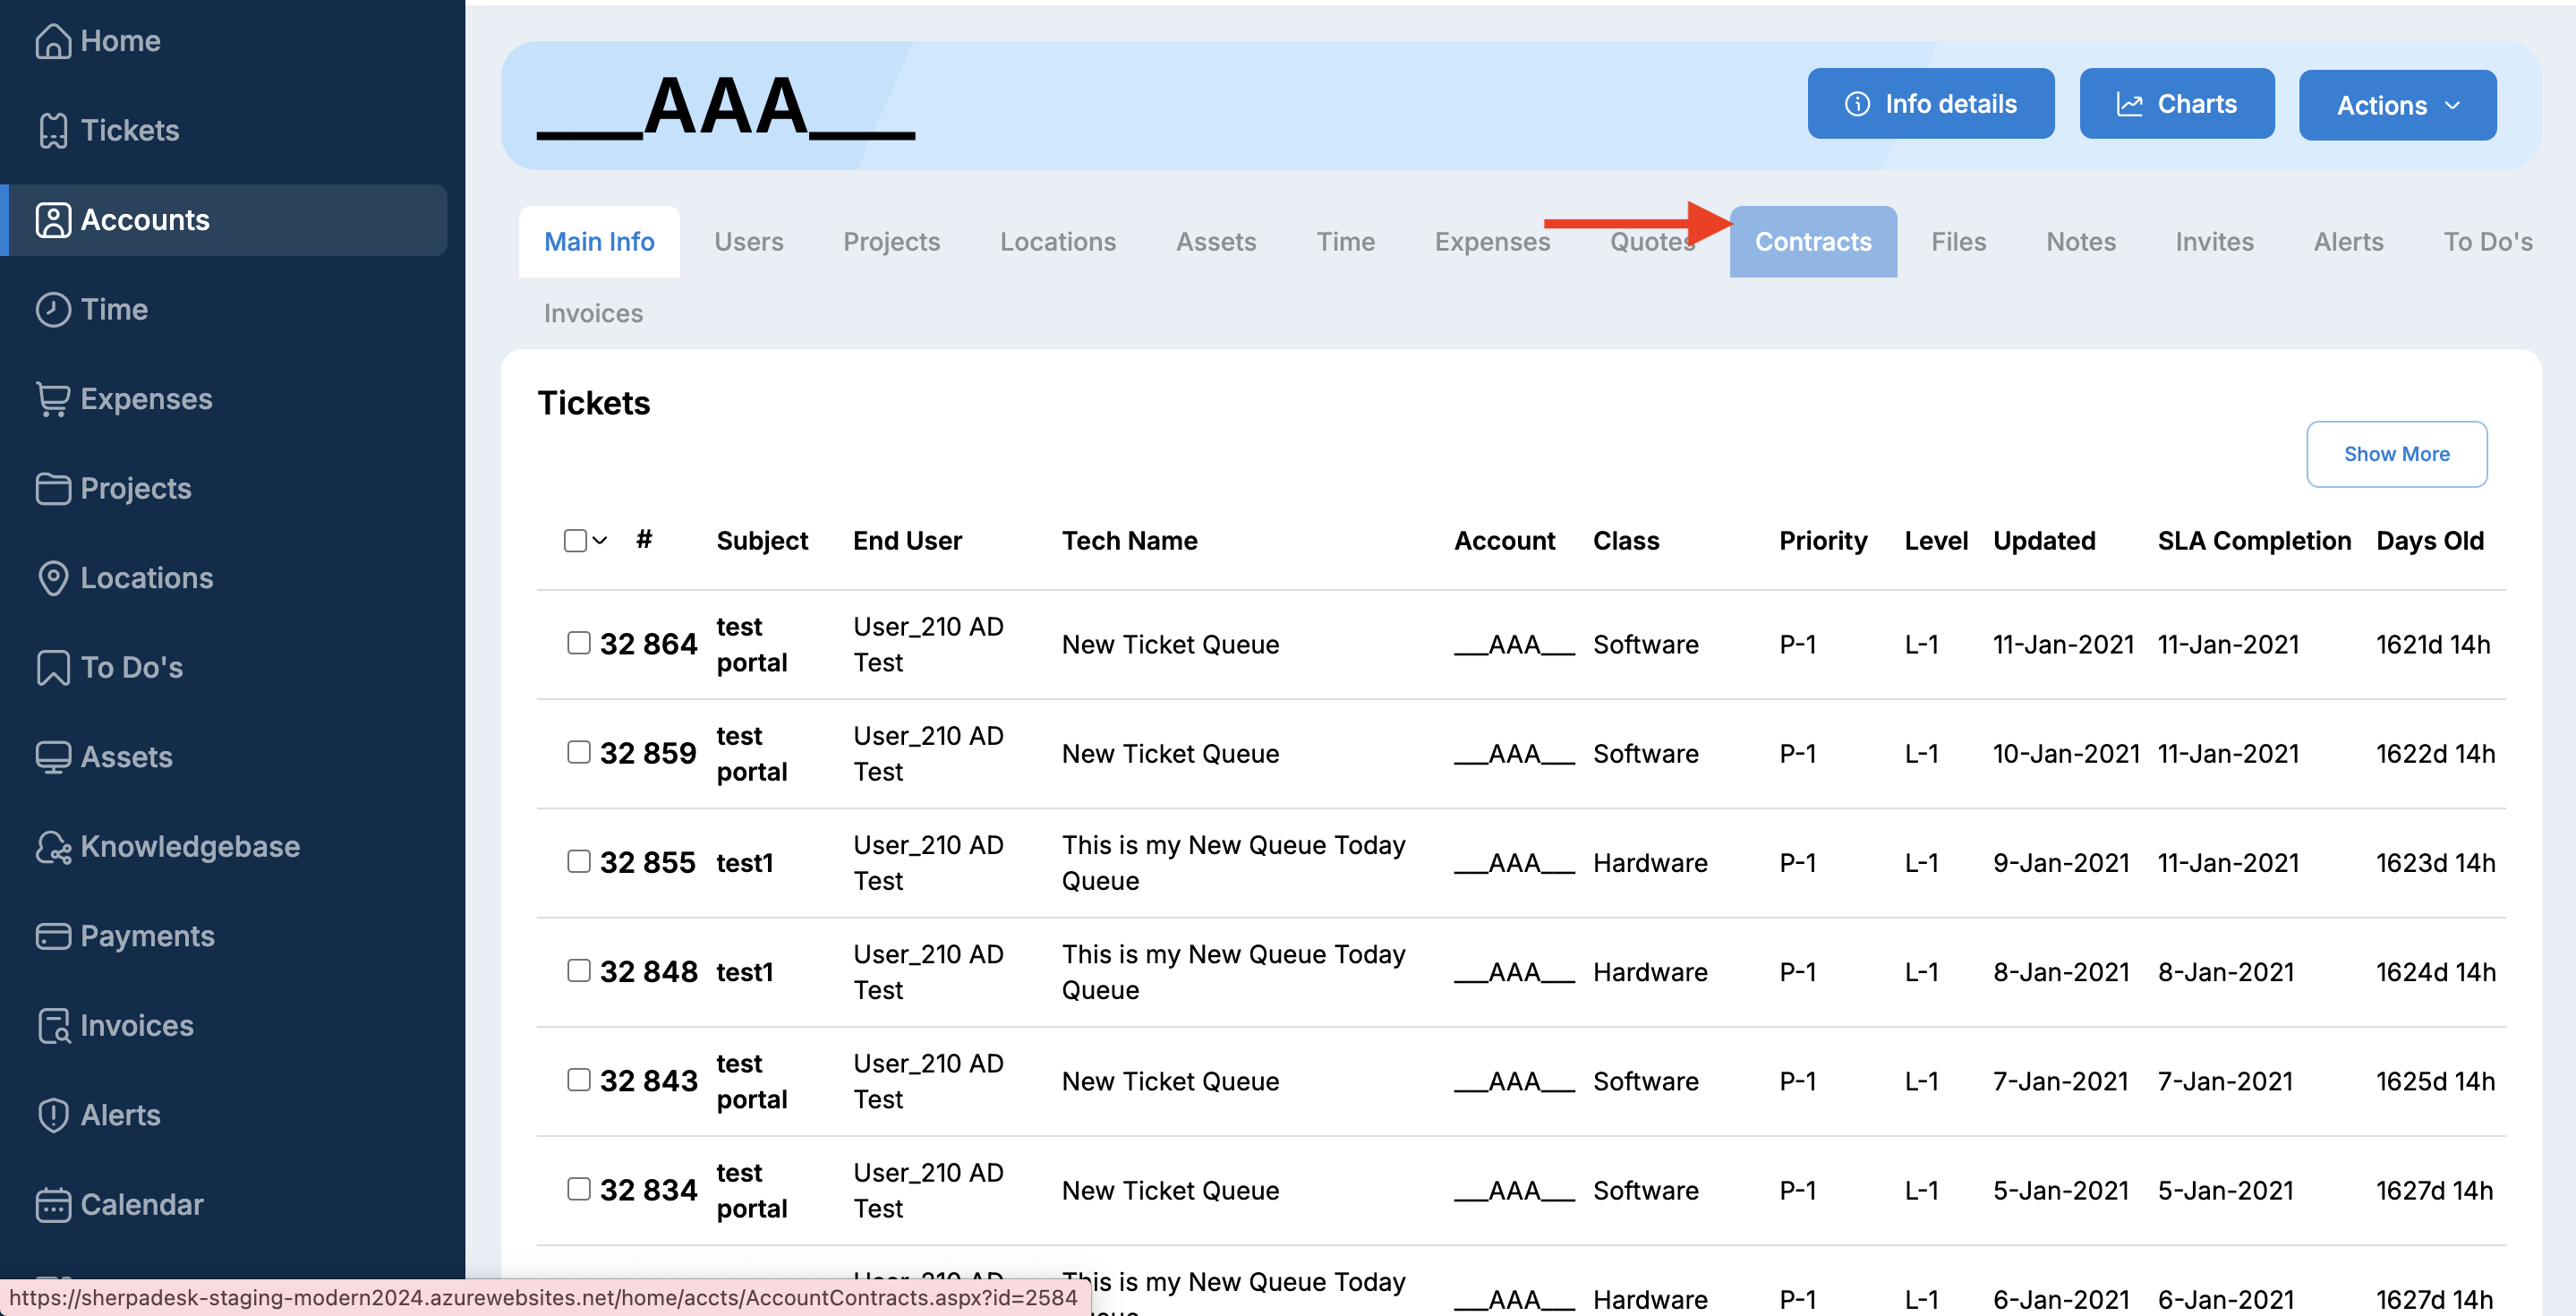Open the Calendar icon in sidebar
2576x1316 pixels.
52,1205
